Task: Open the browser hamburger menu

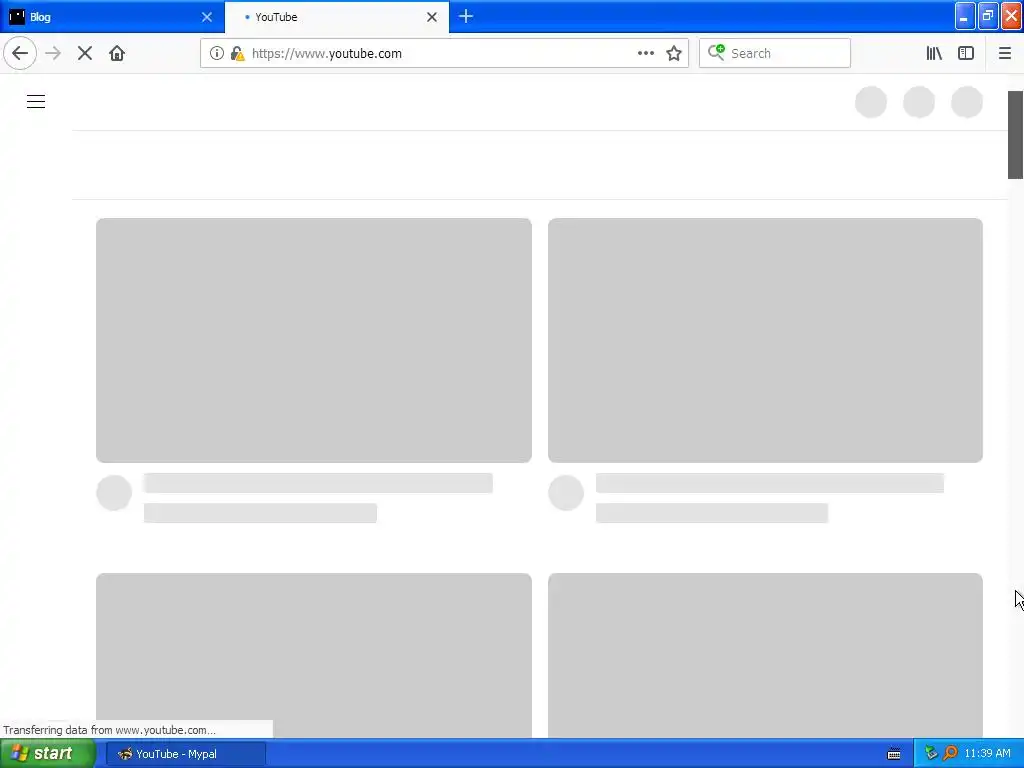Action: (x=1005, y=54)
